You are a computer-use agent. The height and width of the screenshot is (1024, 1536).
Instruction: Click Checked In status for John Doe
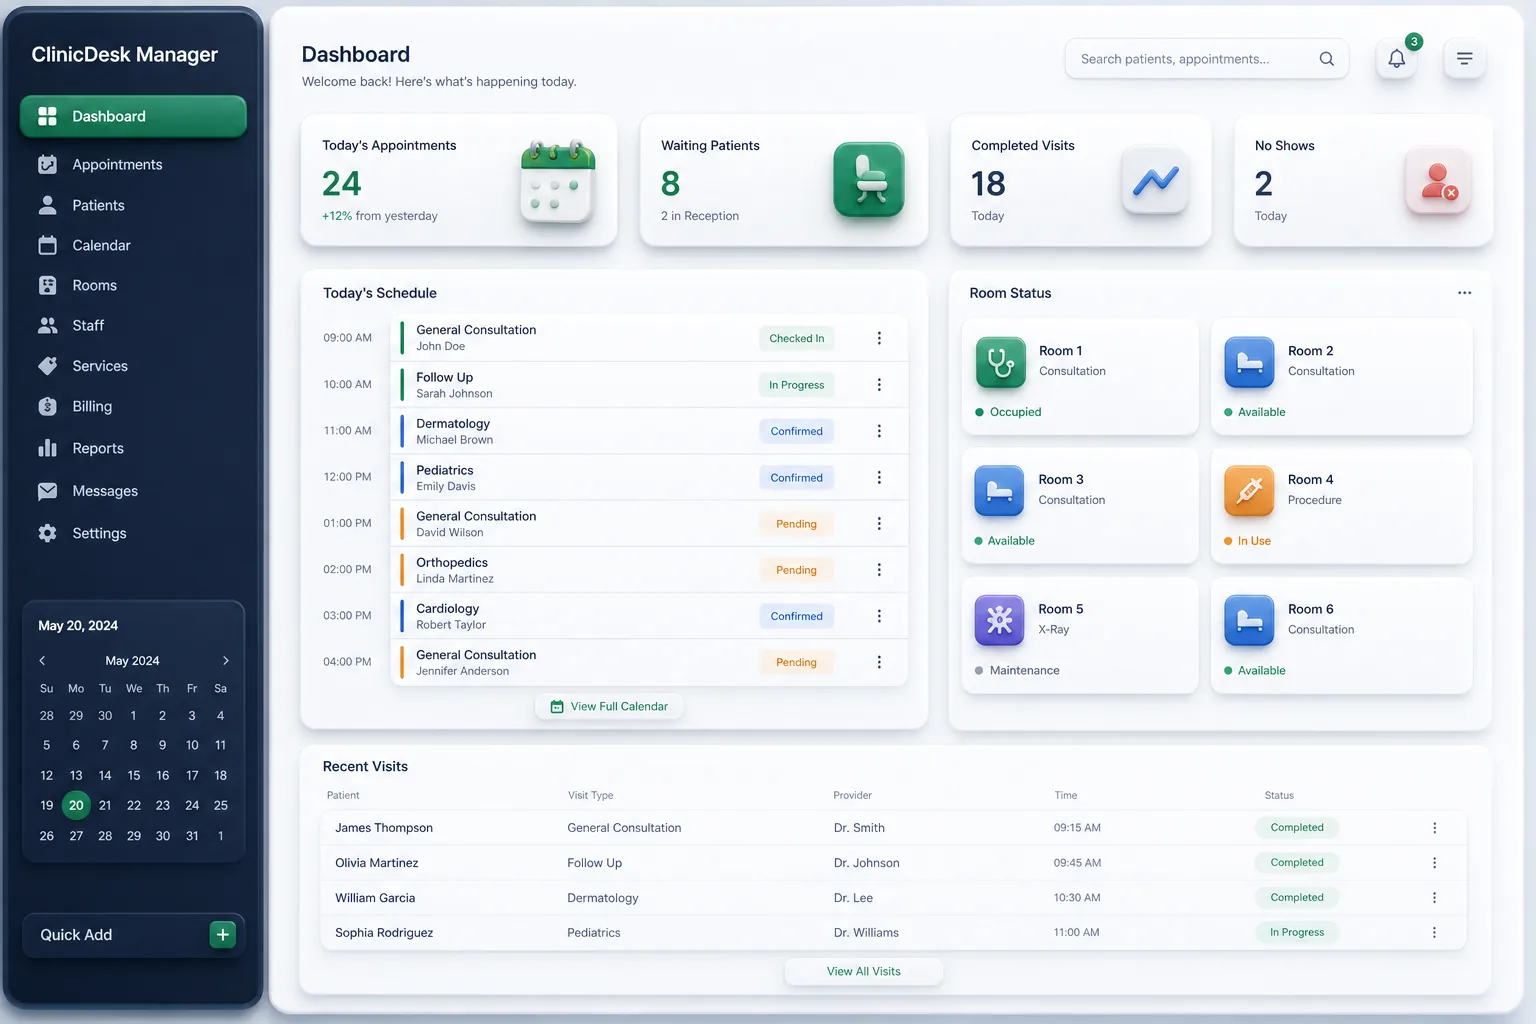pyautogui.click(x=797, y=338)
